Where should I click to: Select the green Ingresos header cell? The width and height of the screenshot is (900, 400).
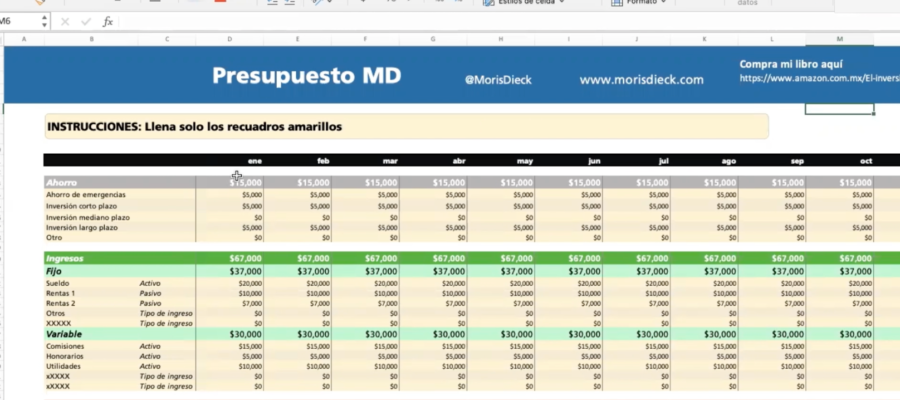click(x=90, y=258)
